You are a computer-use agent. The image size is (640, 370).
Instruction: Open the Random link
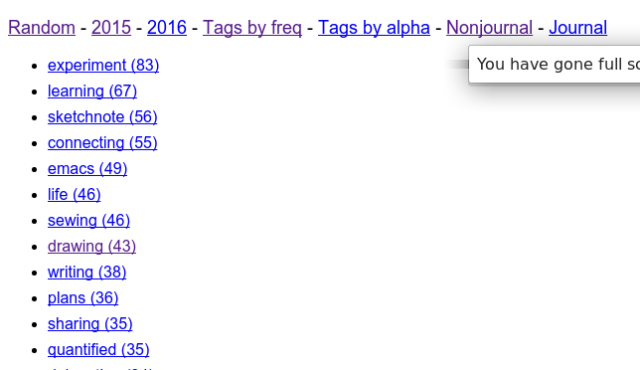click(x=42, y=28)
